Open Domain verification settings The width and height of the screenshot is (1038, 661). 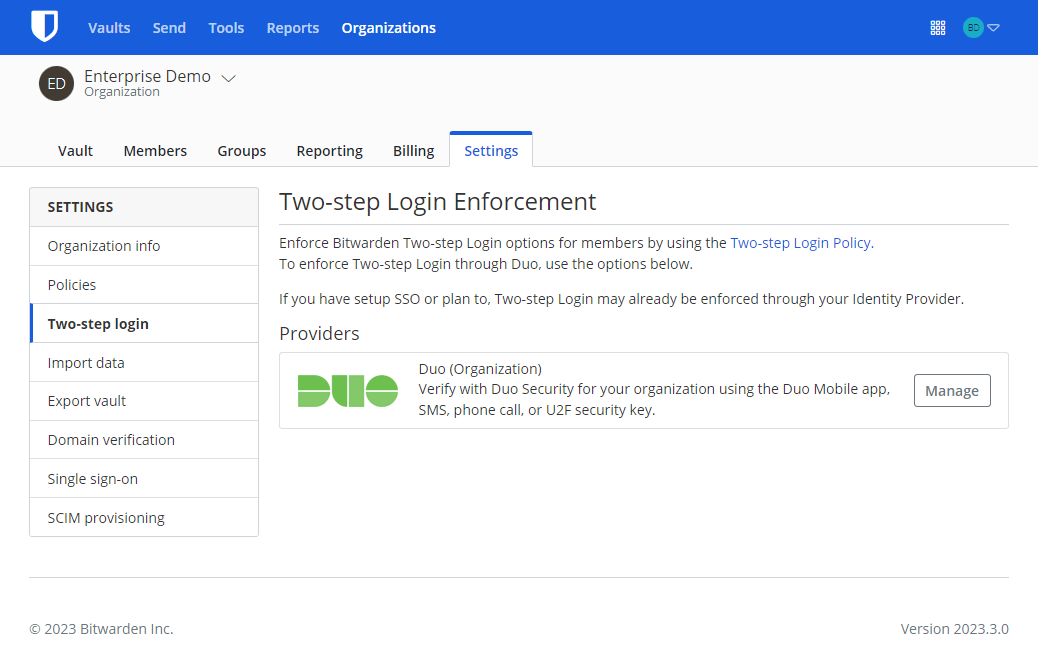(x=111, y=439)
